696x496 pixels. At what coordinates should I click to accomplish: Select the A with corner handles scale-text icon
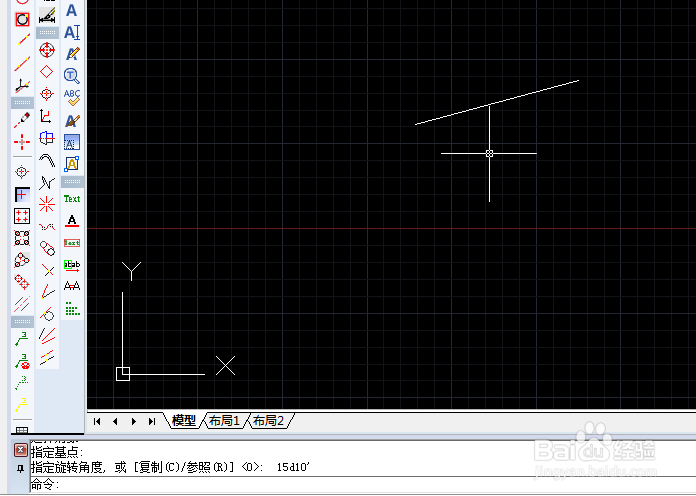(71, 164)
